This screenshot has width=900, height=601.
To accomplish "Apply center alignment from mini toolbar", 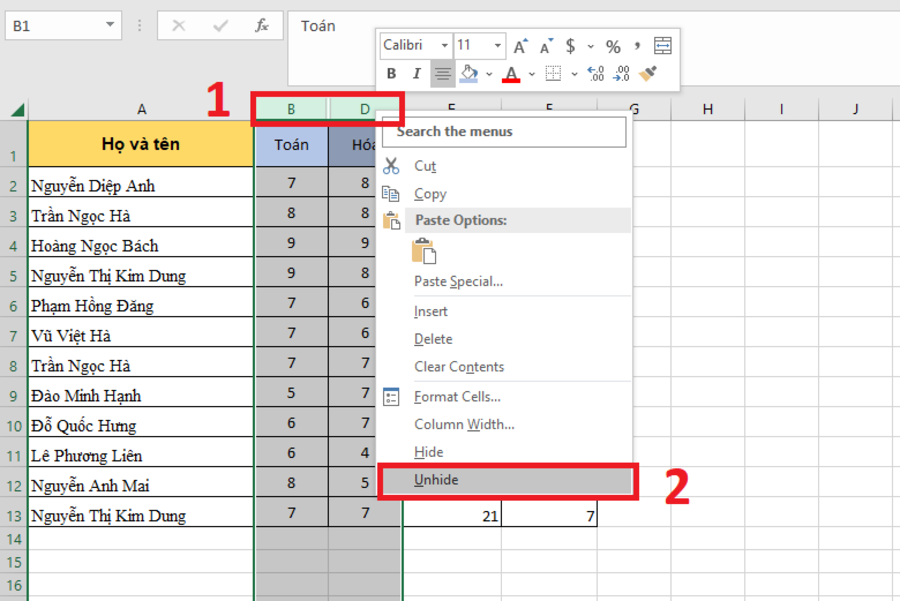I will [x=443, y=74].
